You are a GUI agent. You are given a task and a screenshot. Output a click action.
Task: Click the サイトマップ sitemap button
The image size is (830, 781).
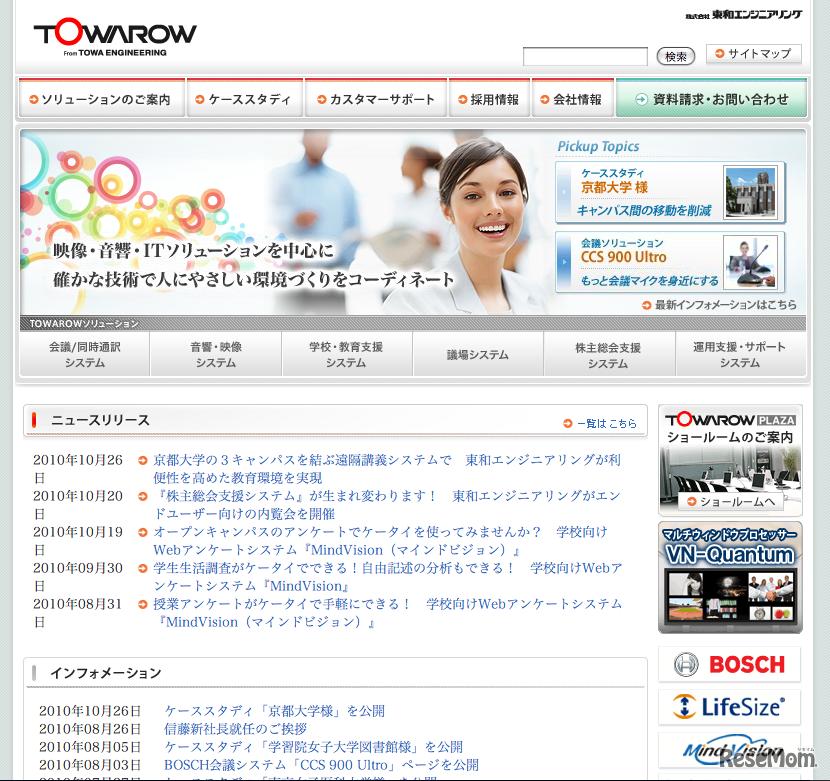coord(753,54)
